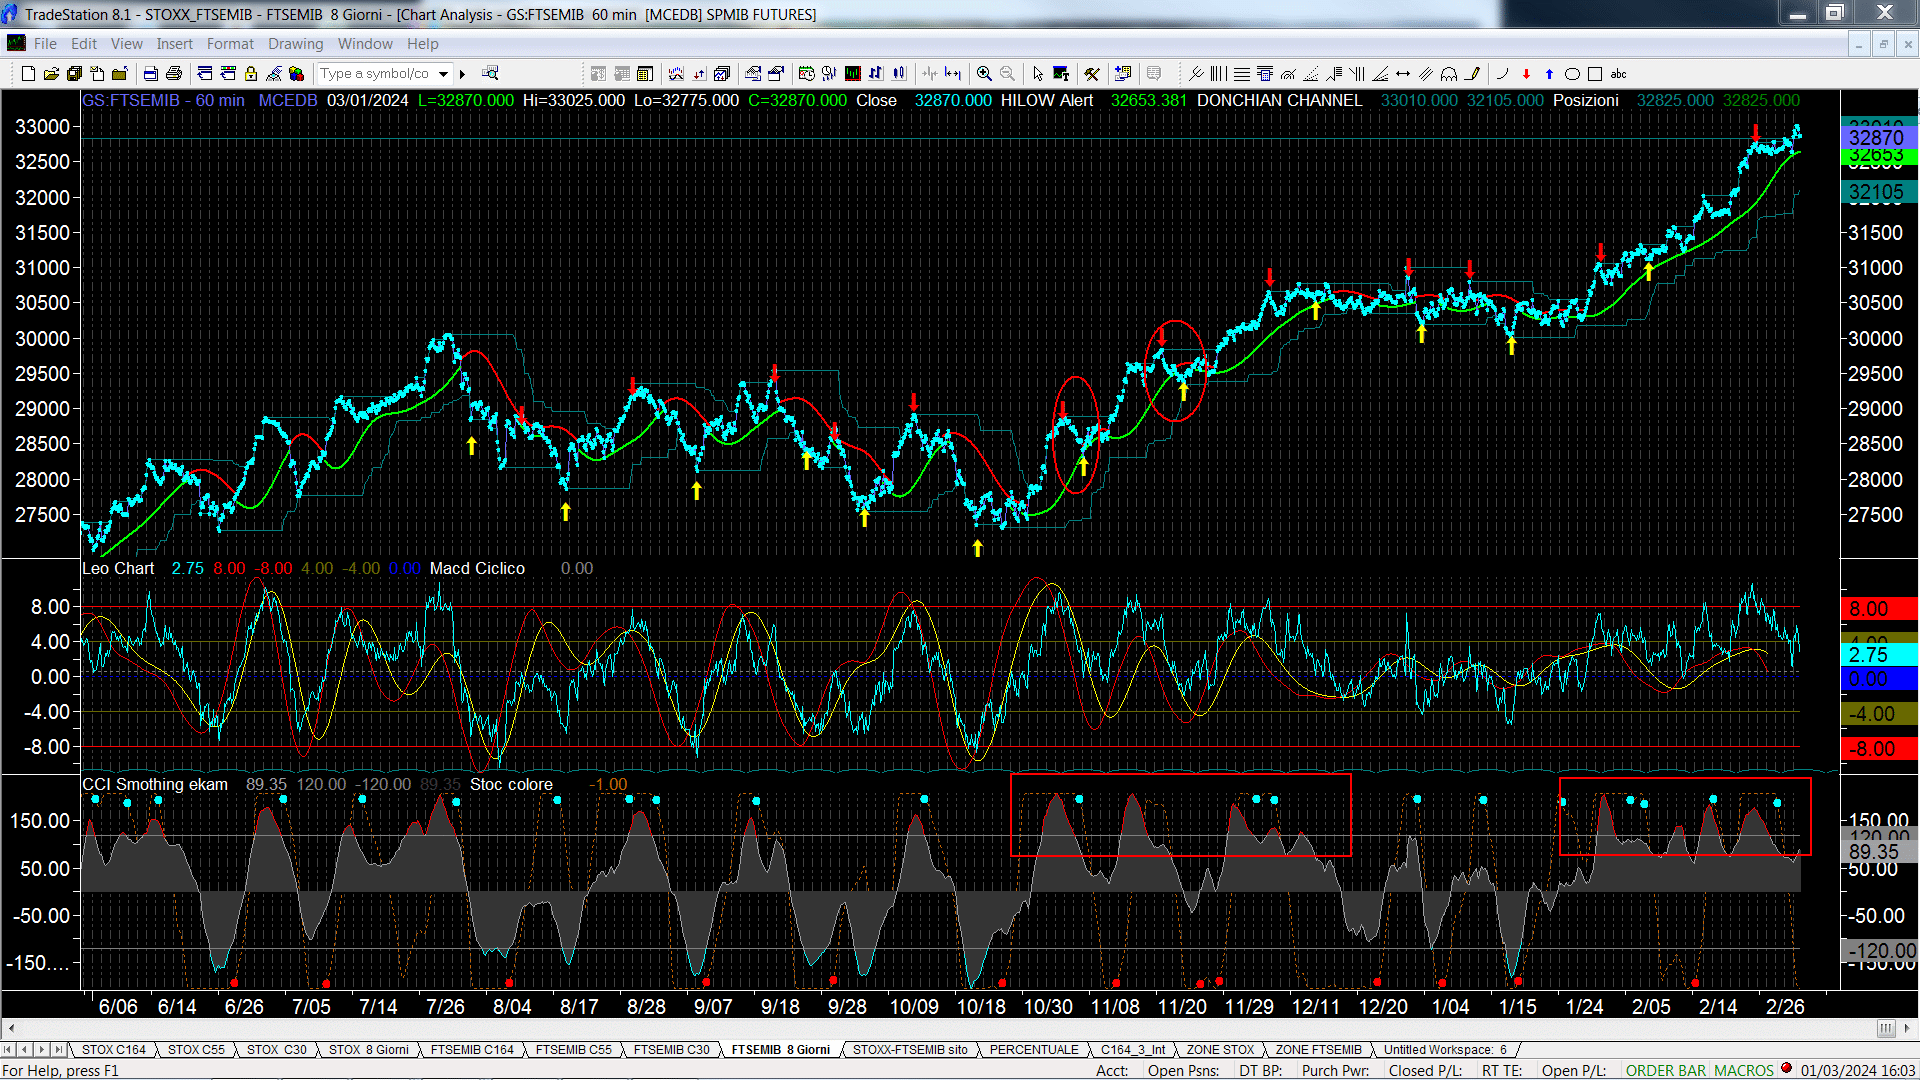Click the hammer and wrench tools icon
The width and height of the screenshot is (1920, 1080).
click(x=1092, y=73)
